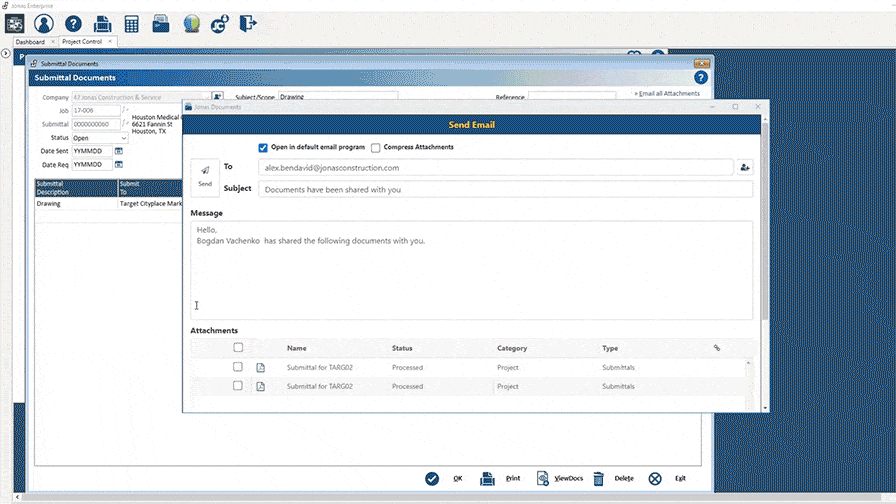Screen dimensions: 896x504
Task: Click the bottom horizontal scrollbar left arrow
Action: point(17,497)
